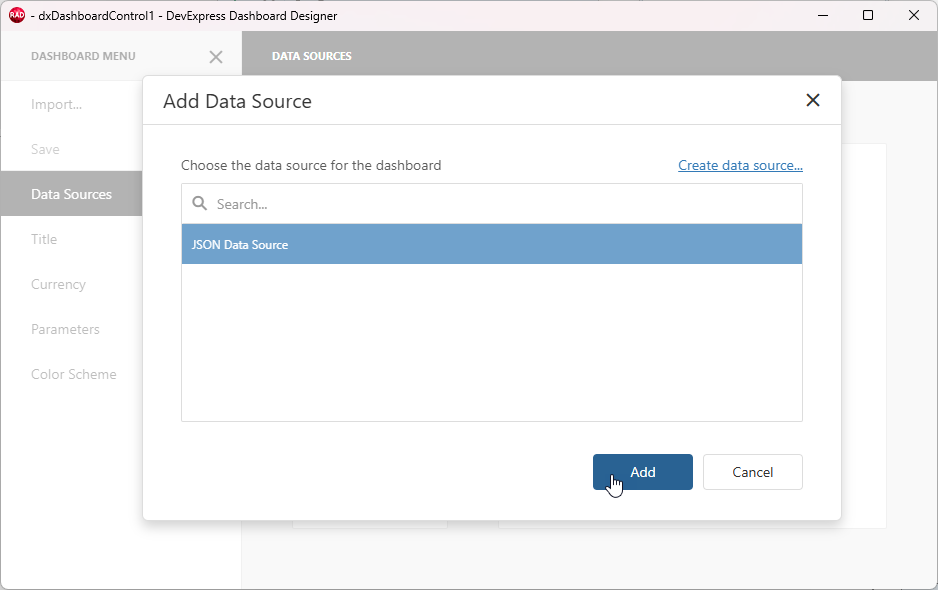
Task: Open Import... from the Dashboard Menu
Action: 56,104
